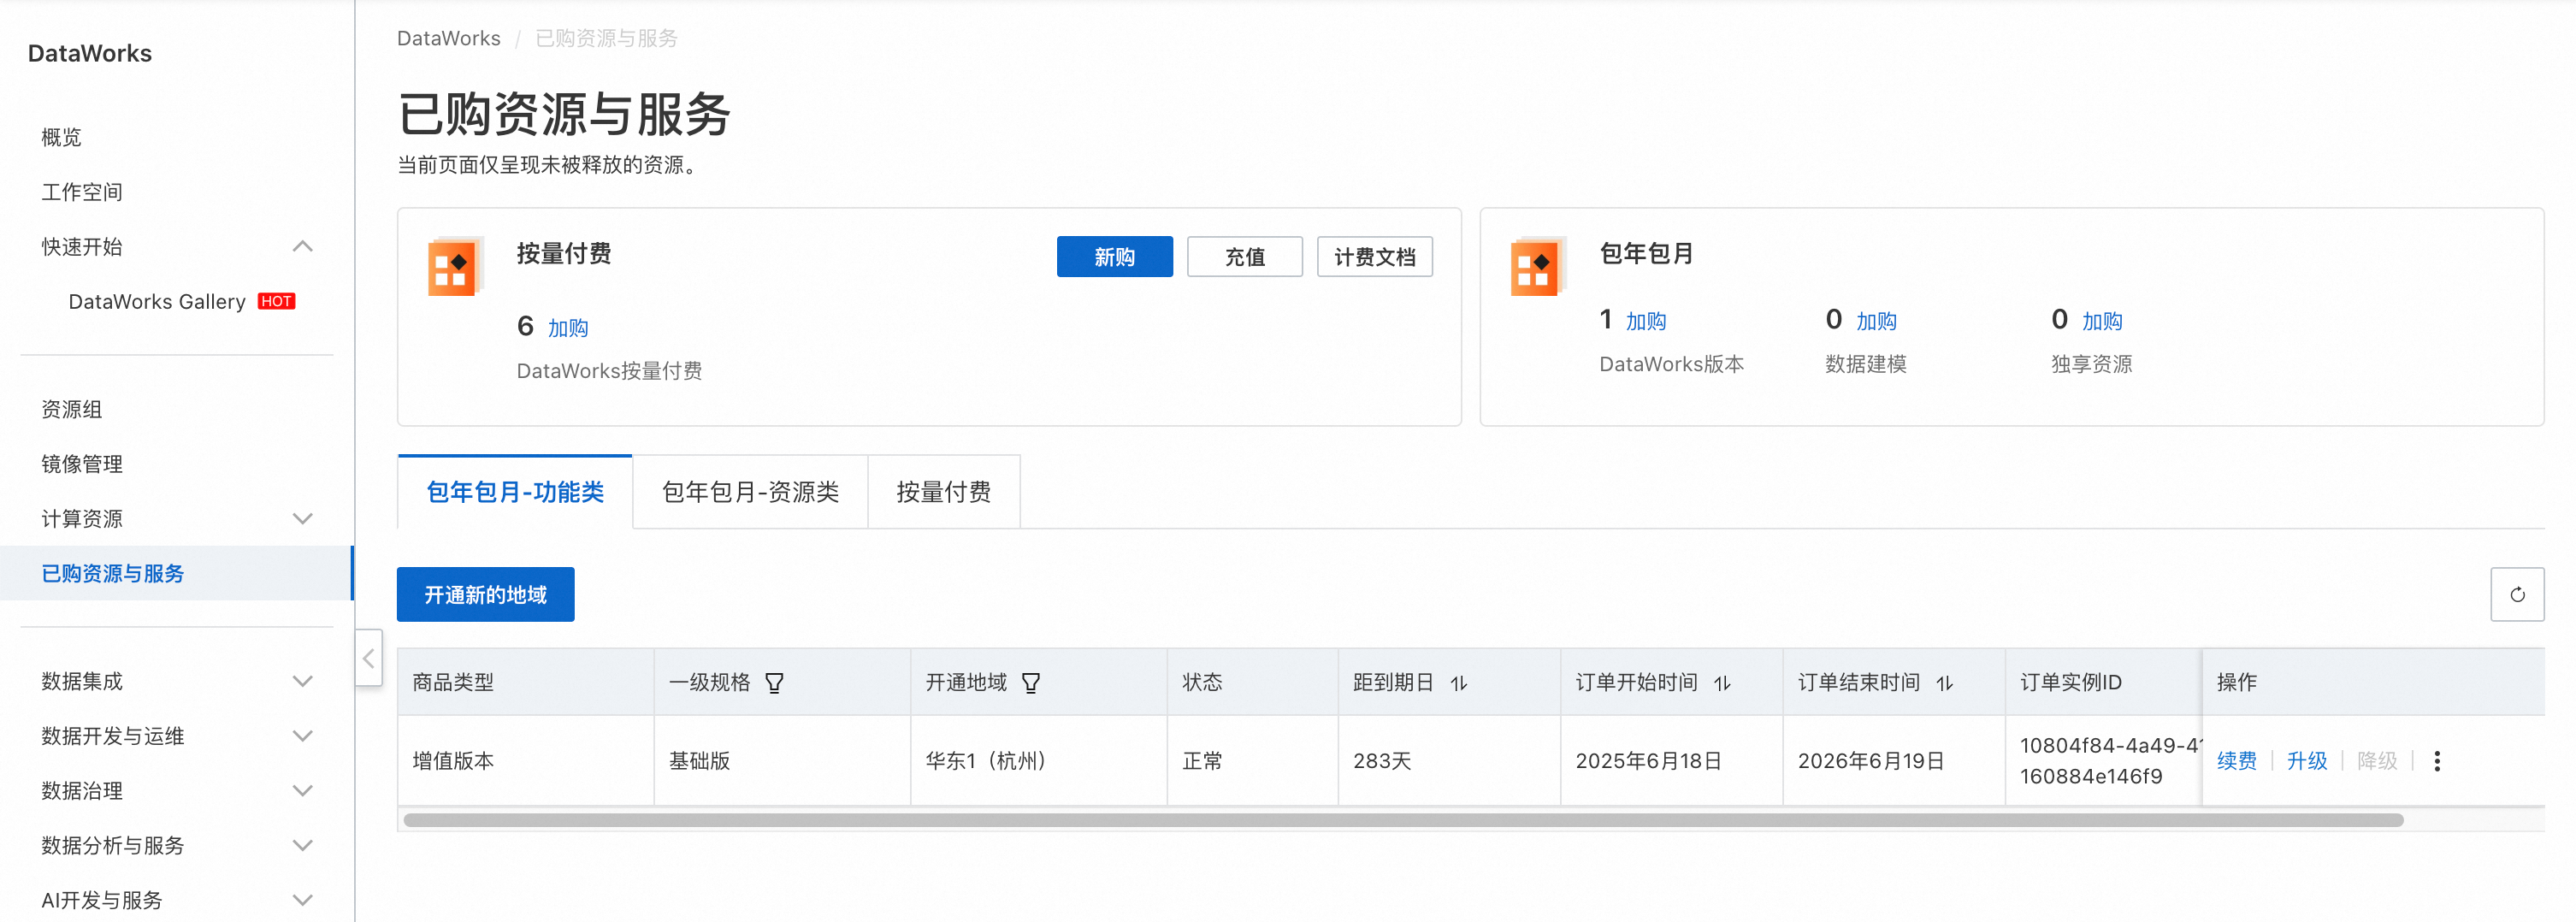Image resolution: width=2576 pixels, height=922 pixels.
Task: Switch to the 按量付费 tab
Action: pyautogui.click(x=943, y=492)
